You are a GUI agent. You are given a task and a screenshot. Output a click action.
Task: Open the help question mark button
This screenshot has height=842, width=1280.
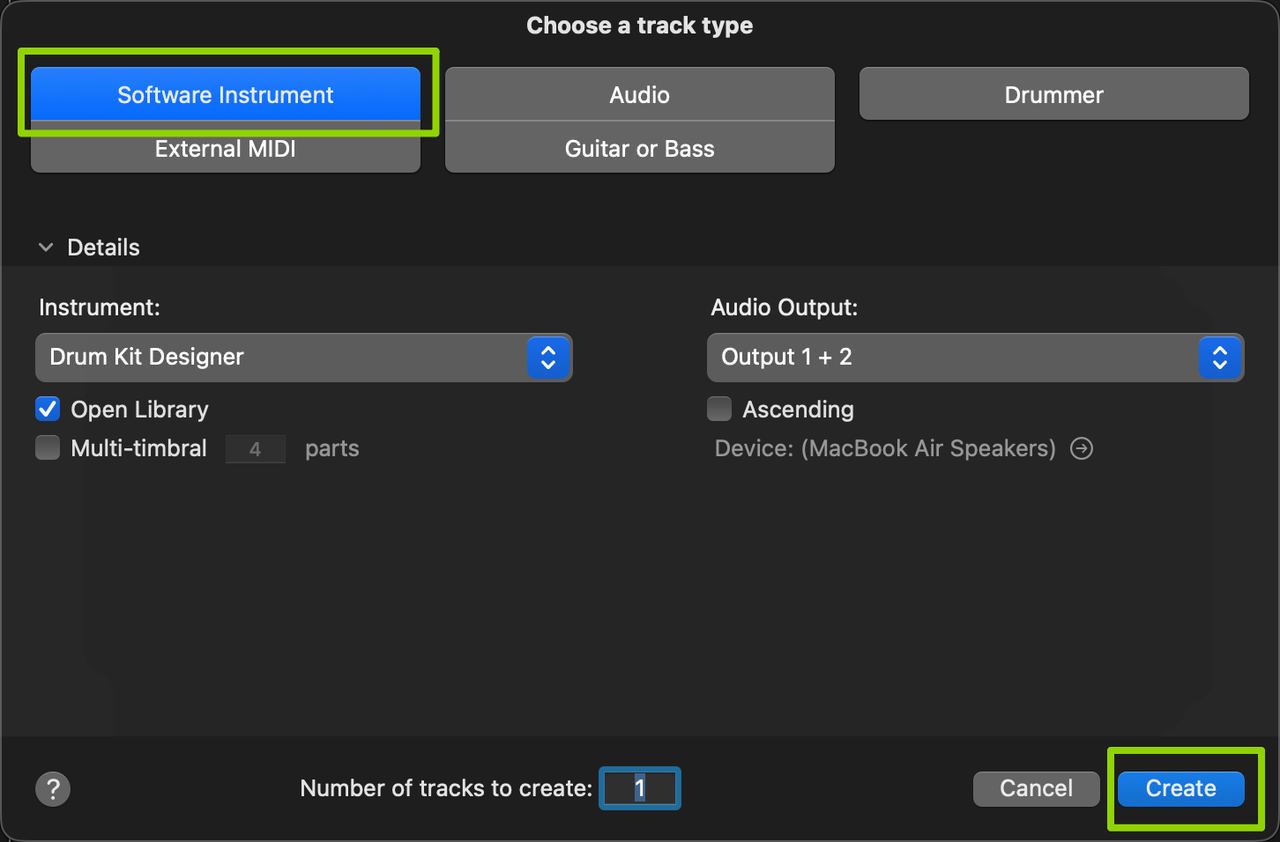(x=53, y=789)
